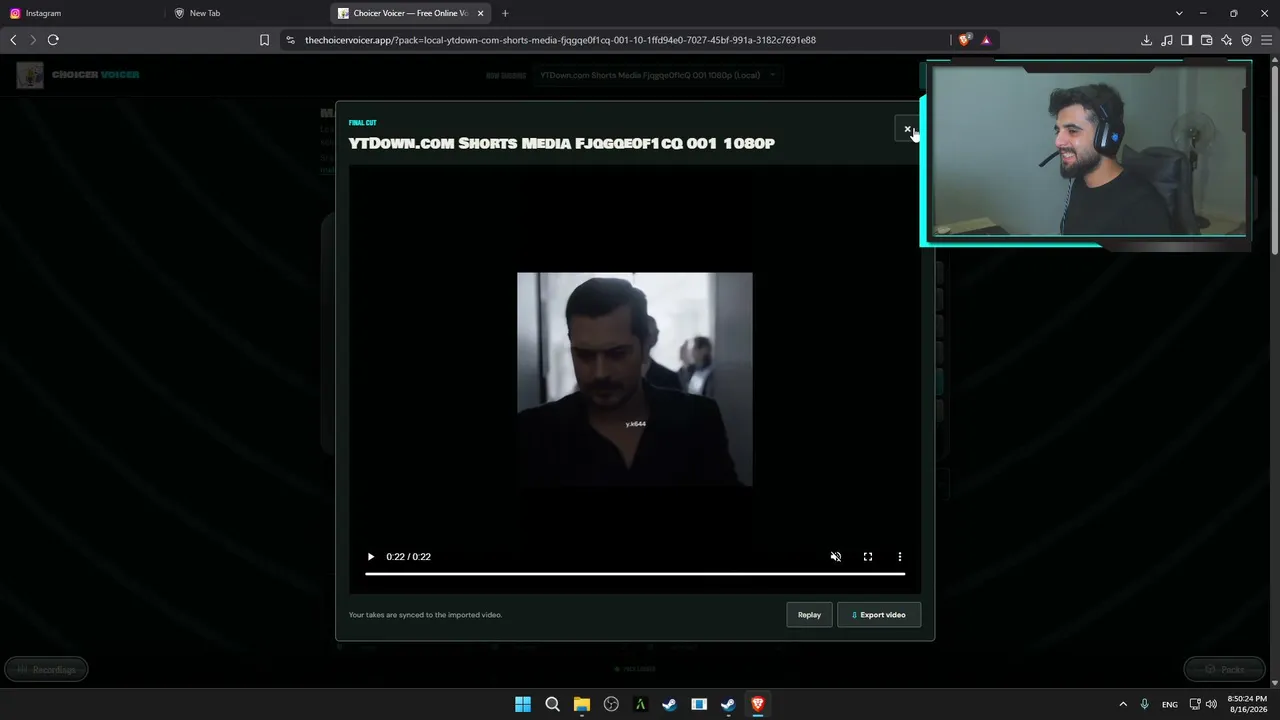1280x720 pixels.
Task: Reload the current page
Action: pos(53,40)
